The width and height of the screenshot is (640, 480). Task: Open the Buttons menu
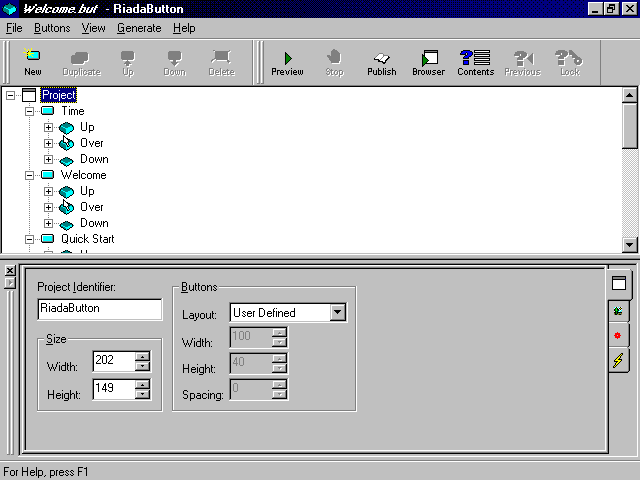point(52,28)
